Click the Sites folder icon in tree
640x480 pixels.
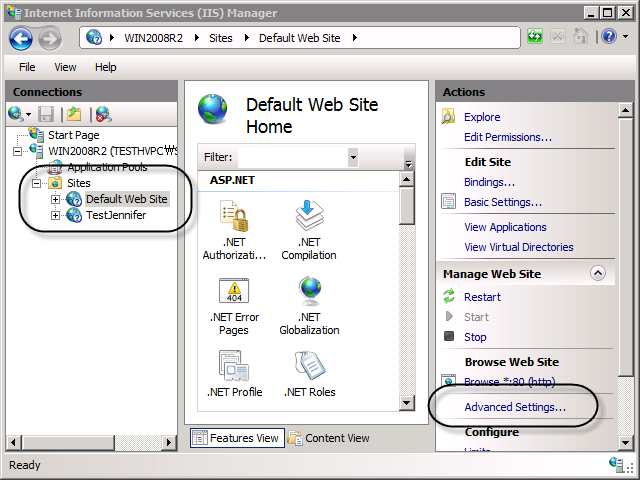[55, 183]
